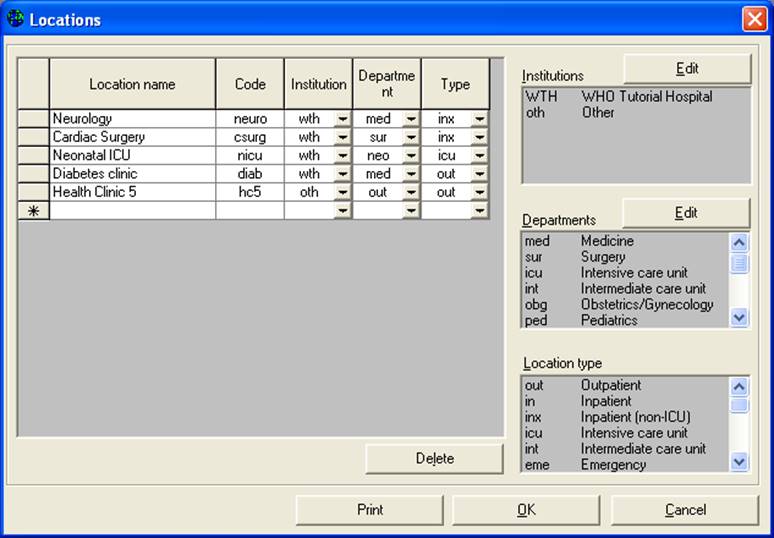Open Type dropdown in the new blank row
Image resolution: width=774 pixels, height=538 pixels.
[x=479, y=211]
